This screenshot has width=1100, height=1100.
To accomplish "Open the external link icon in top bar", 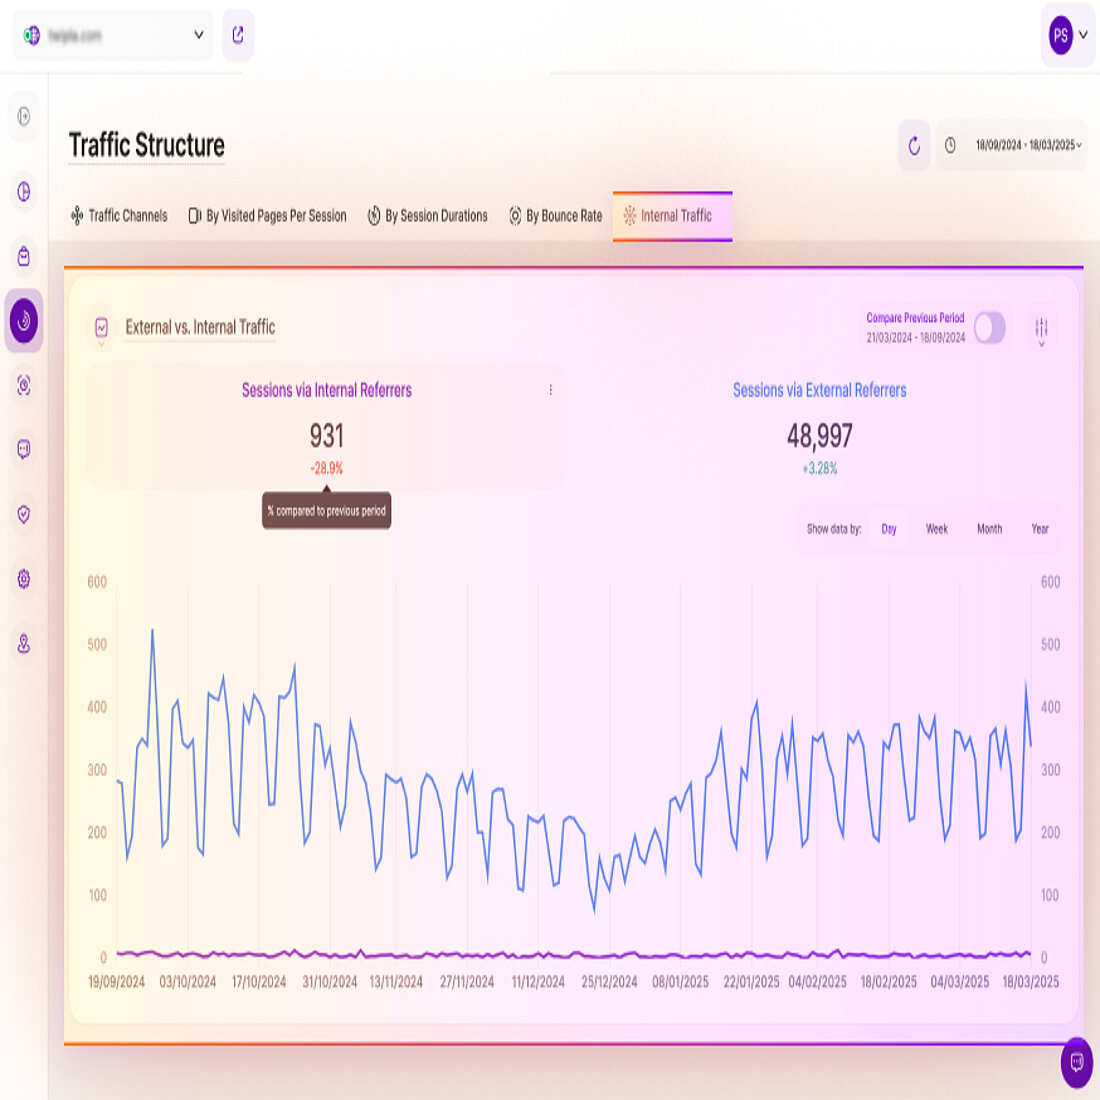I will tap(238, 34).
